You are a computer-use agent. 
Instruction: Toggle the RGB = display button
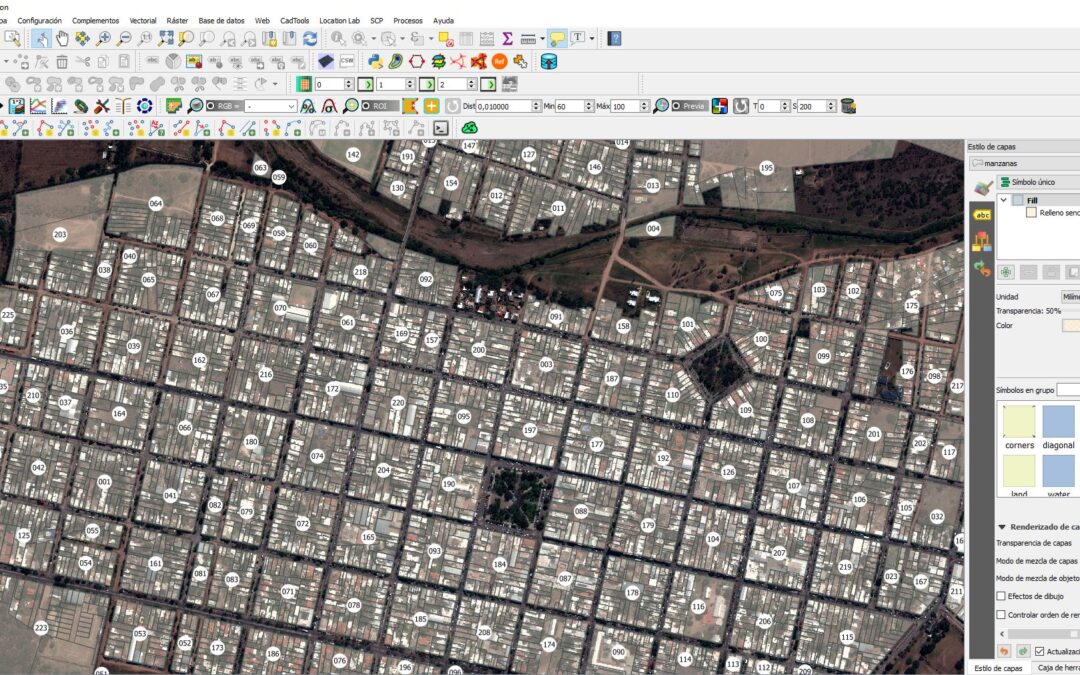pos(223,106)
